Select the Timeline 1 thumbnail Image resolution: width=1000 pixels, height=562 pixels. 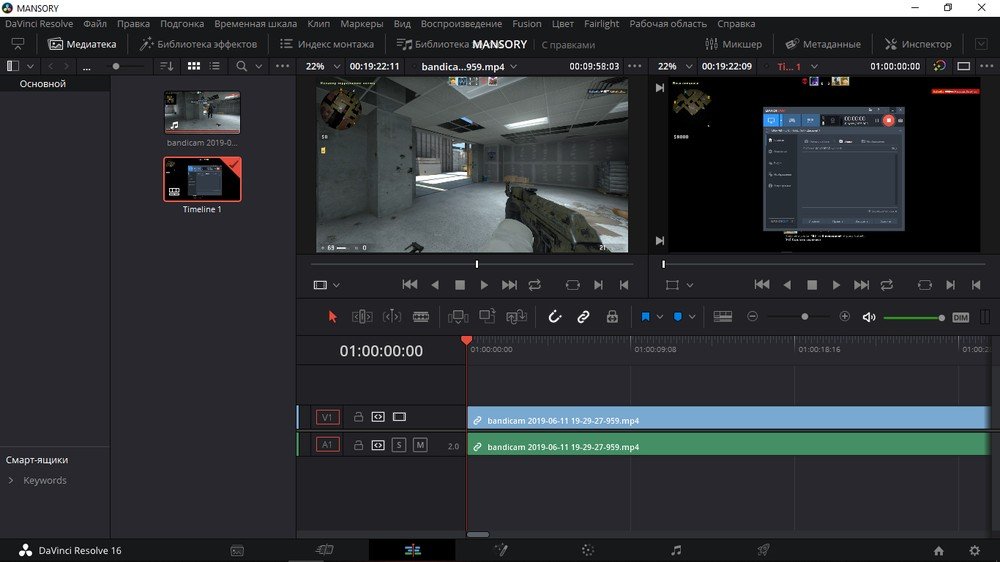tap(202, 179)
